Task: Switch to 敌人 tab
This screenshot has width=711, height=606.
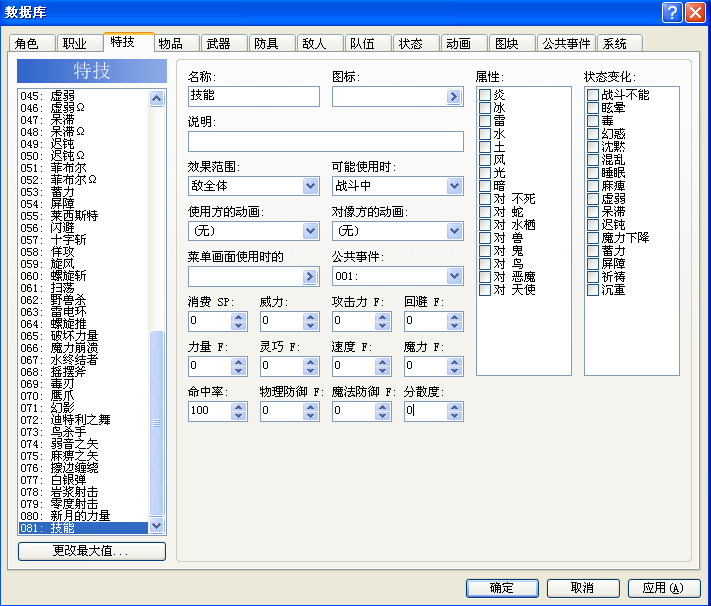Action: [320, 44]
